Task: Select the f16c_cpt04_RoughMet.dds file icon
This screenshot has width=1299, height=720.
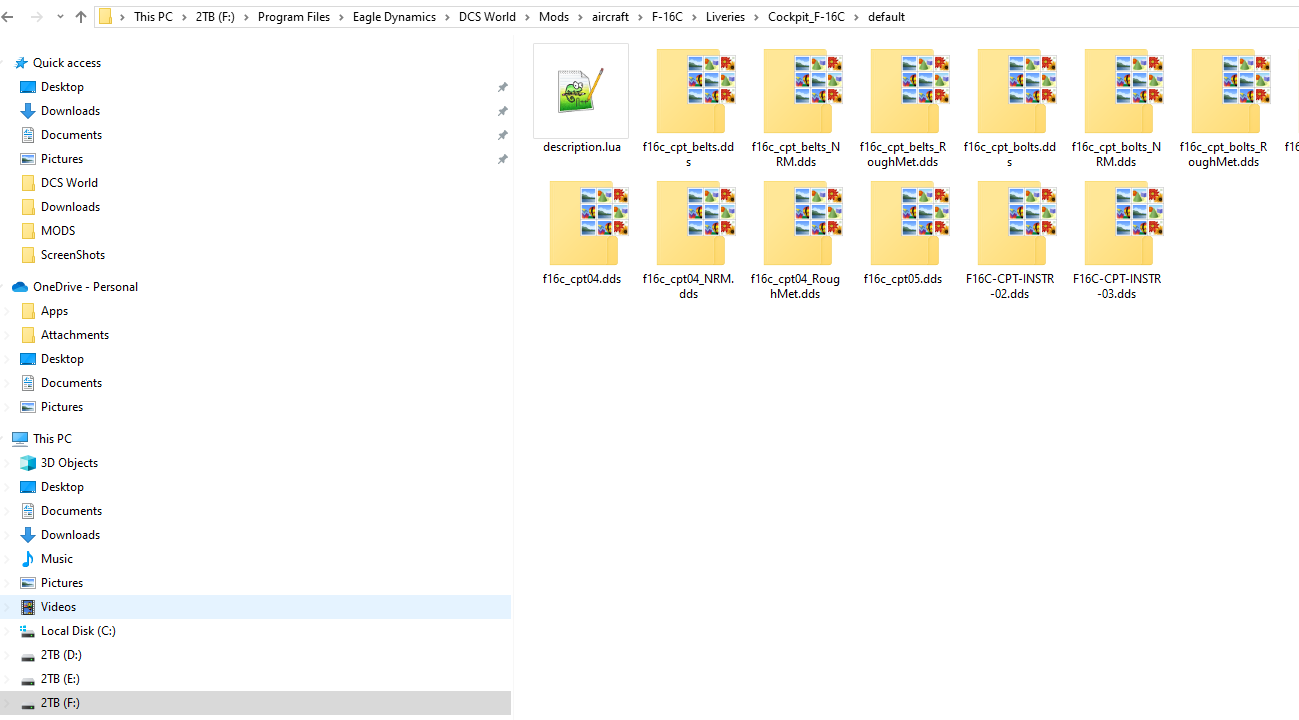Action: (802, 223)
